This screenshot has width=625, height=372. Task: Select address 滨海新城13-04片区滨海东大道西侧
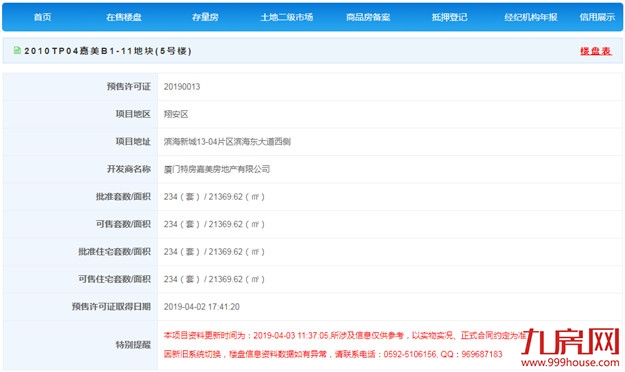(x=227, y=142)
